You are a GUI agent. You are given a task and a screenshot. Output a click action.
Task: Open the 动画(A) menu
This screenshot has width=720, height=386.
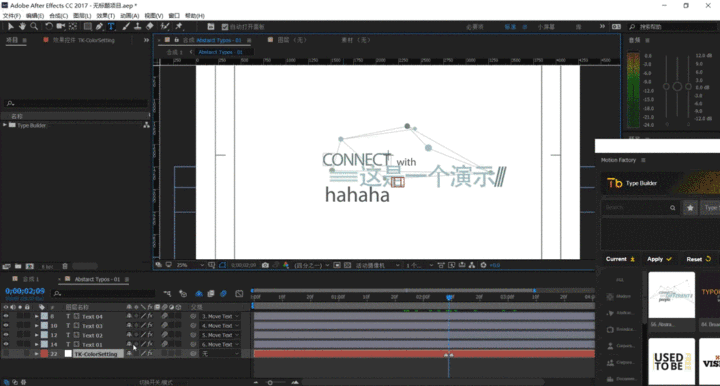click(129, 16)
